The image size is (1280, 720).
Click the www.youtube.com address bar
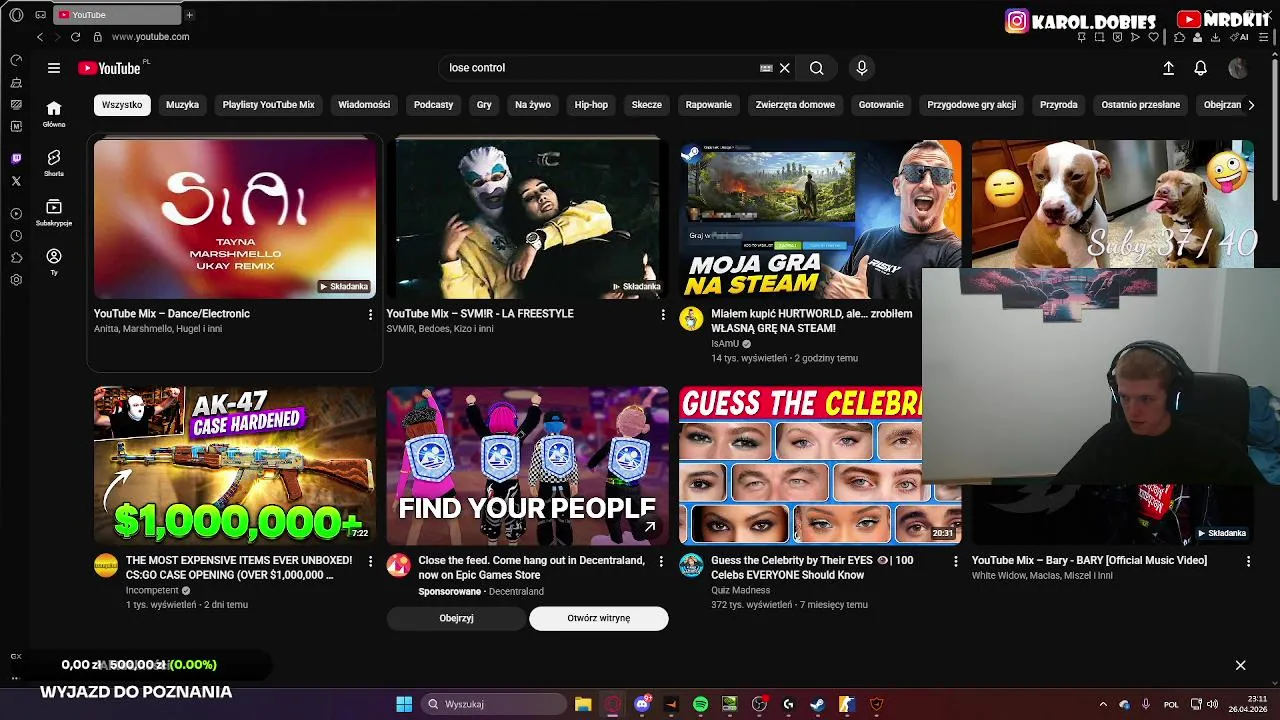click(150, 37)
